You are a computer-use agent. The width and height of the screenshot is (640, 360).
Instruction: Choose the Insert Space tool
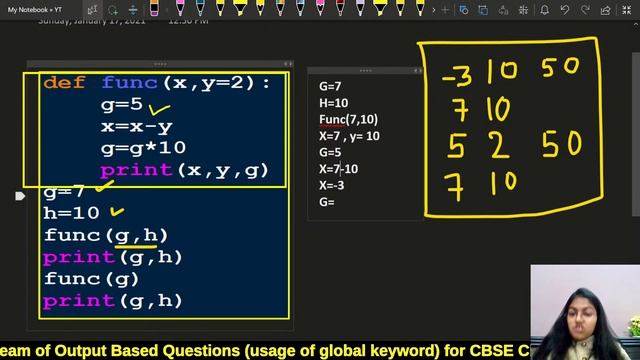133,10
